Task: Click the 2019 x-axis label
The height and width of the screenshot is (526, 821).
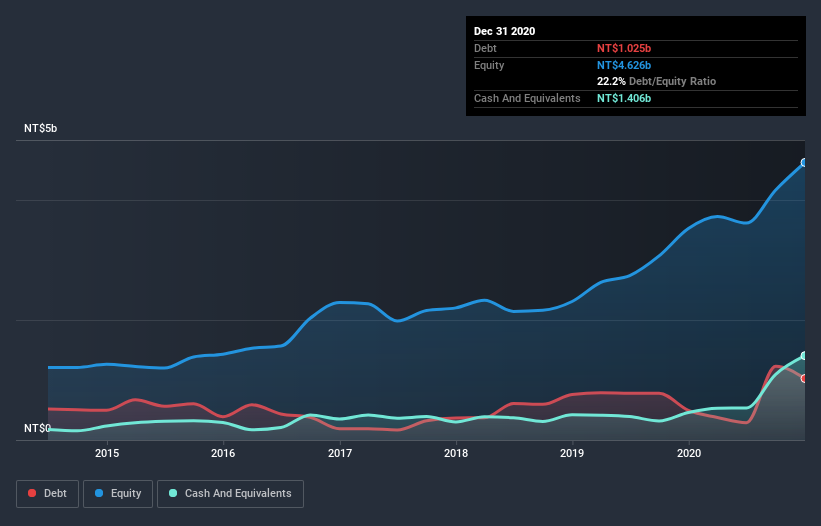Action: coord(572,453)
